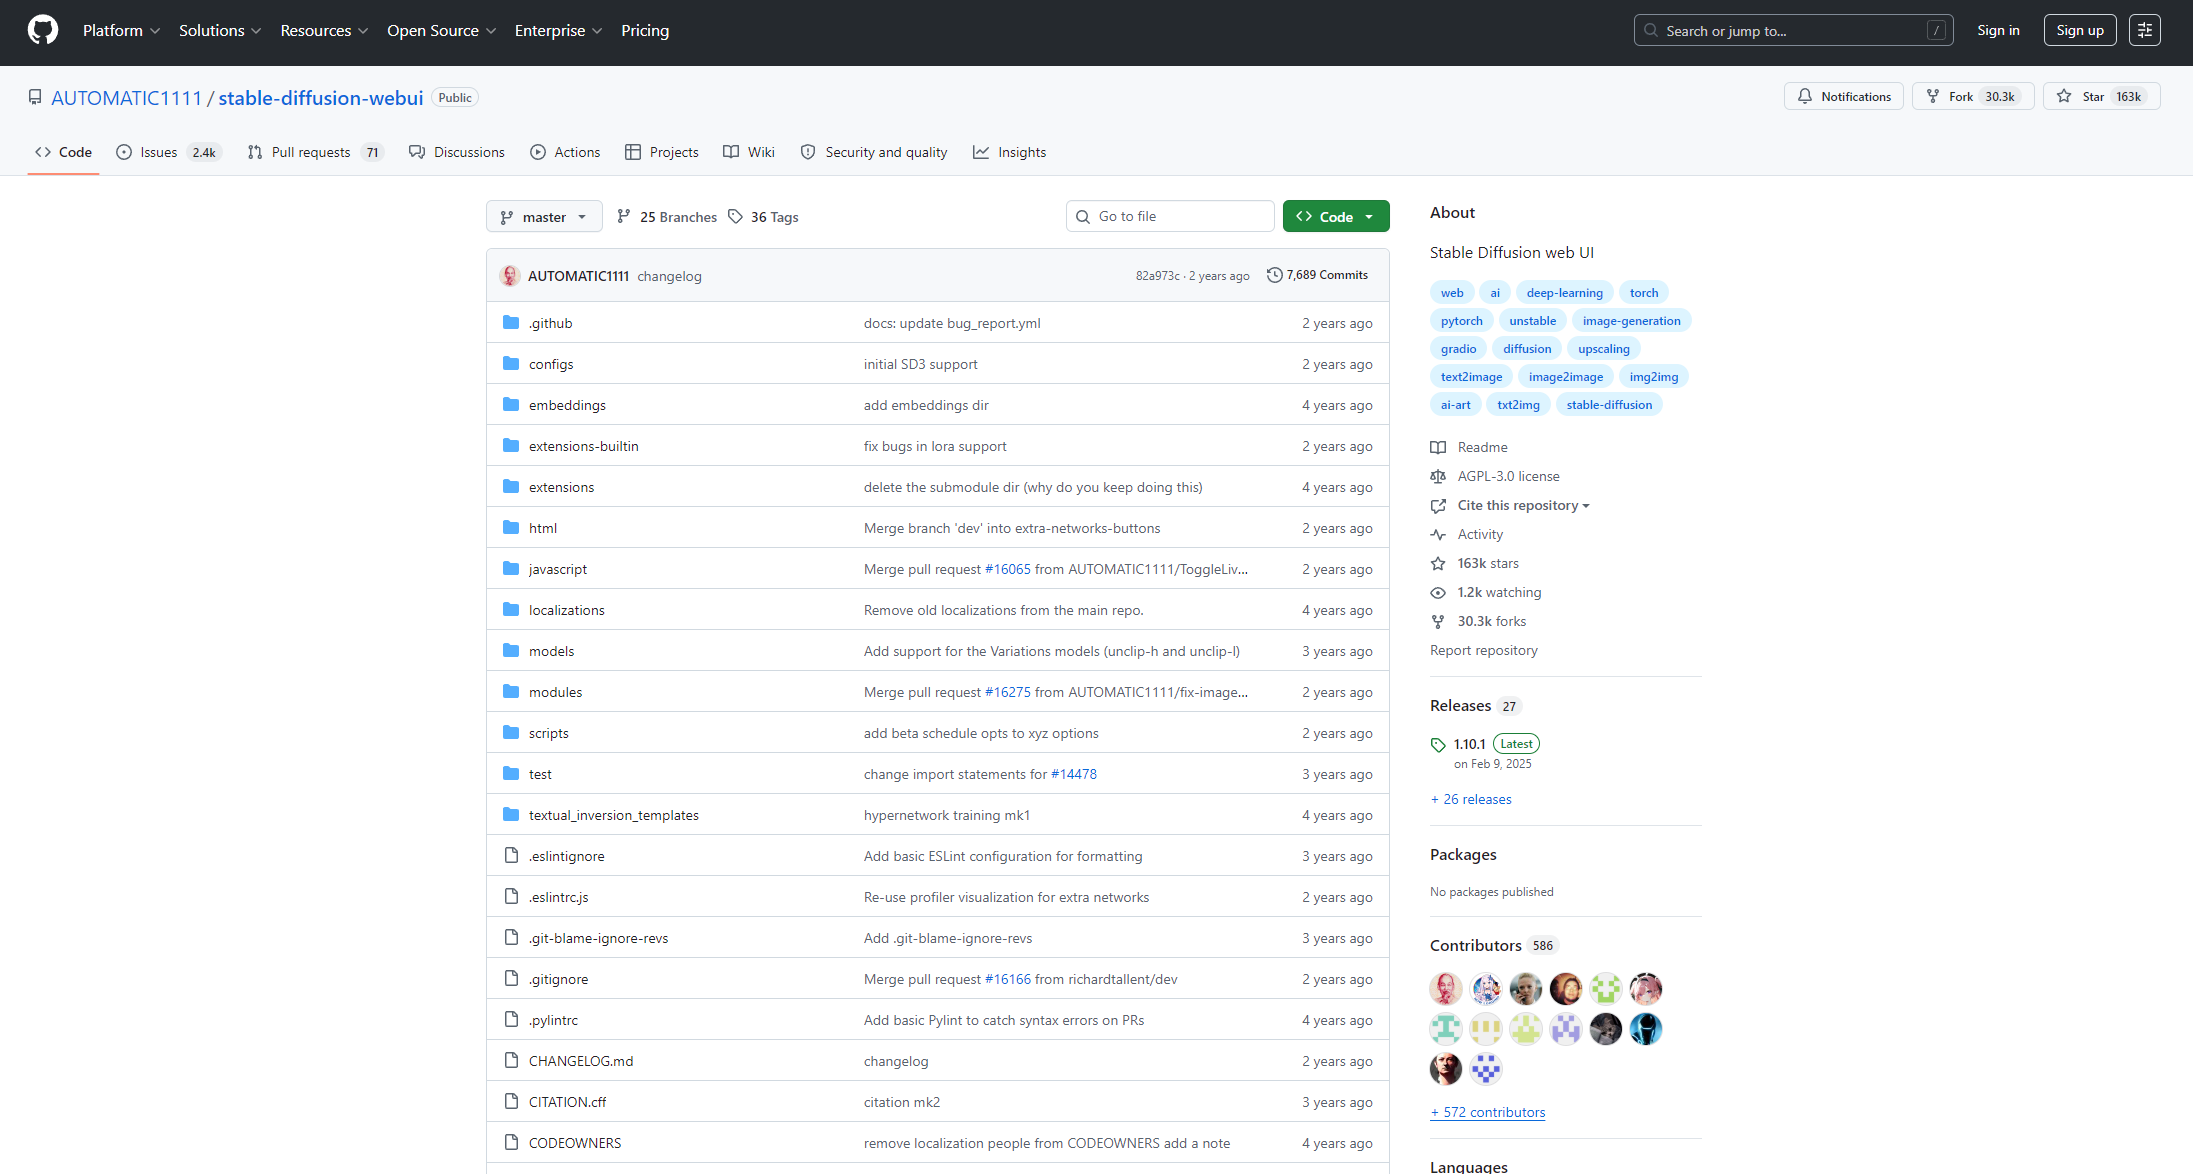This screenshot has height=1174, width=2193.
Task: Open the javascript folder icon
Action: click(x=511, y=568)
